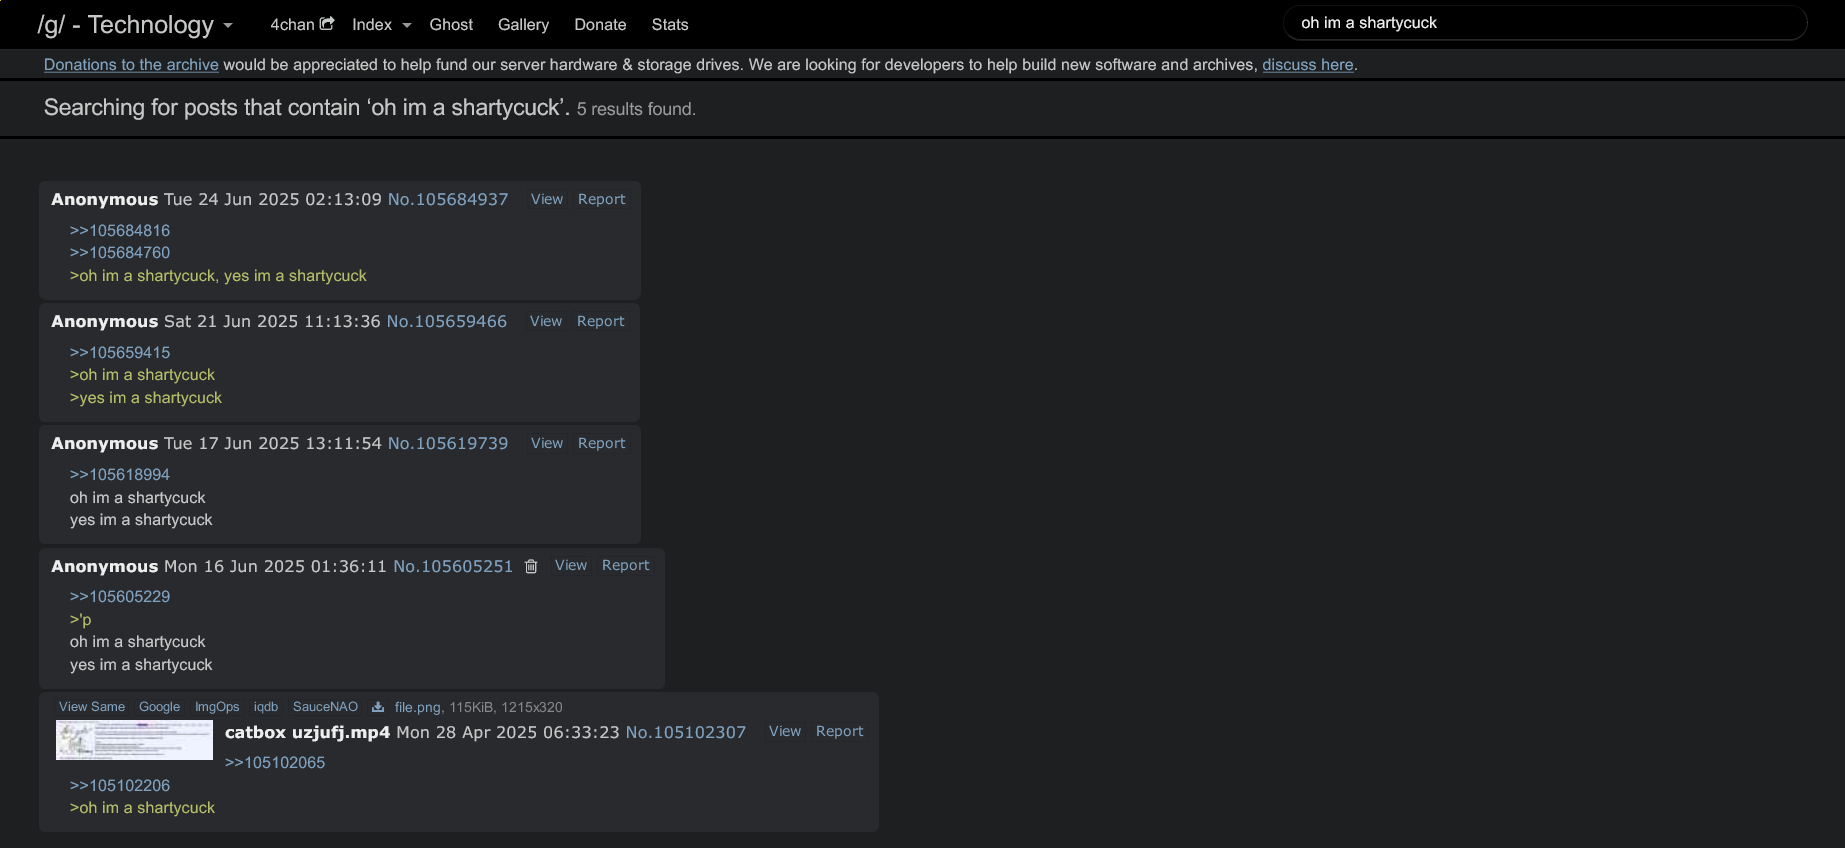Follow quote link >>105102206
Viewport: 1845px width, 848px height.
[x=120, y=785]
